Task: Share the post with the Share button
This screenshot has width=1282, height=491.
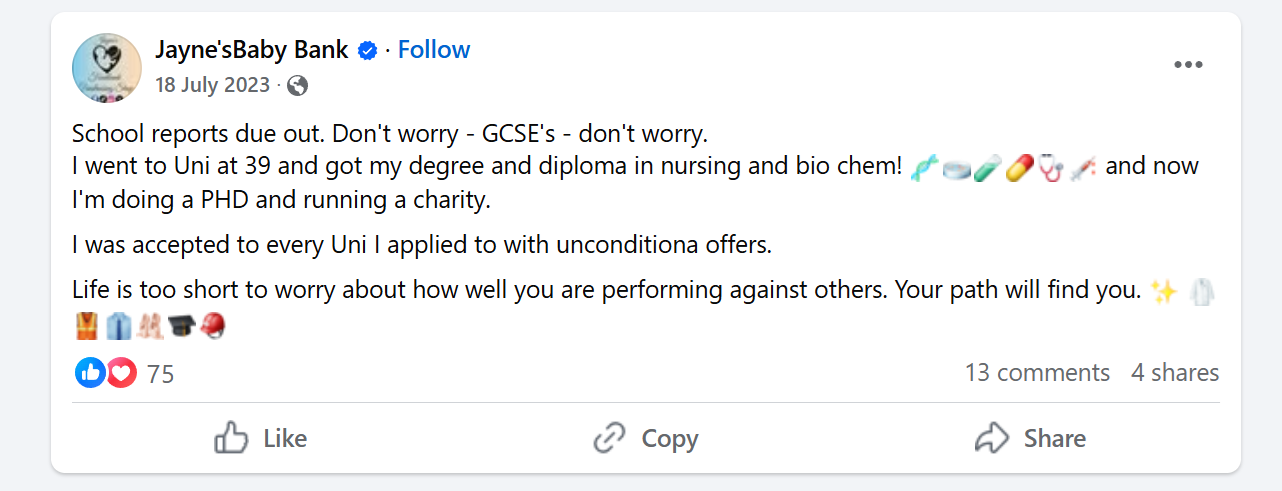Action: click(1030, 438)
